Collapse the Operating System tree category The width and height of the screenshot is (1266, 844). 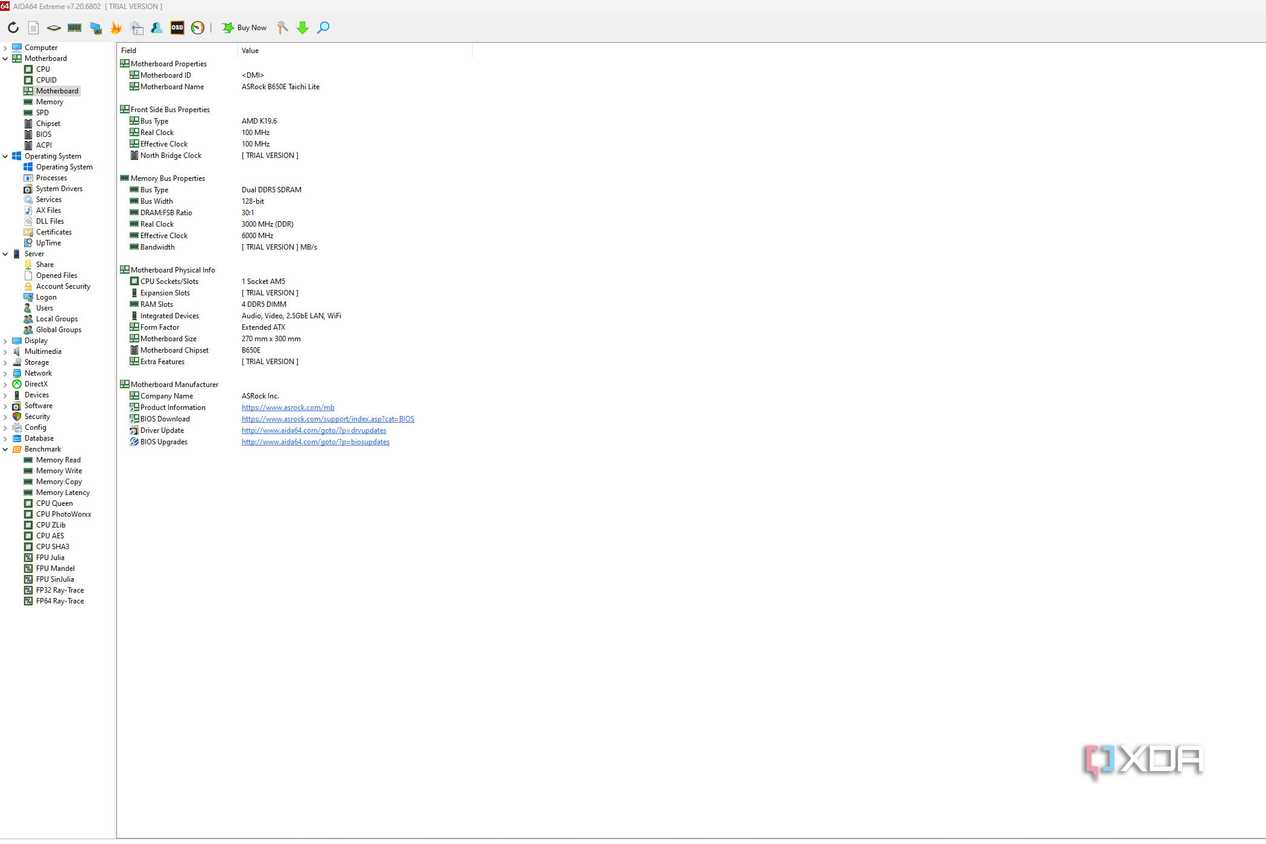click(x=5, y=156)
